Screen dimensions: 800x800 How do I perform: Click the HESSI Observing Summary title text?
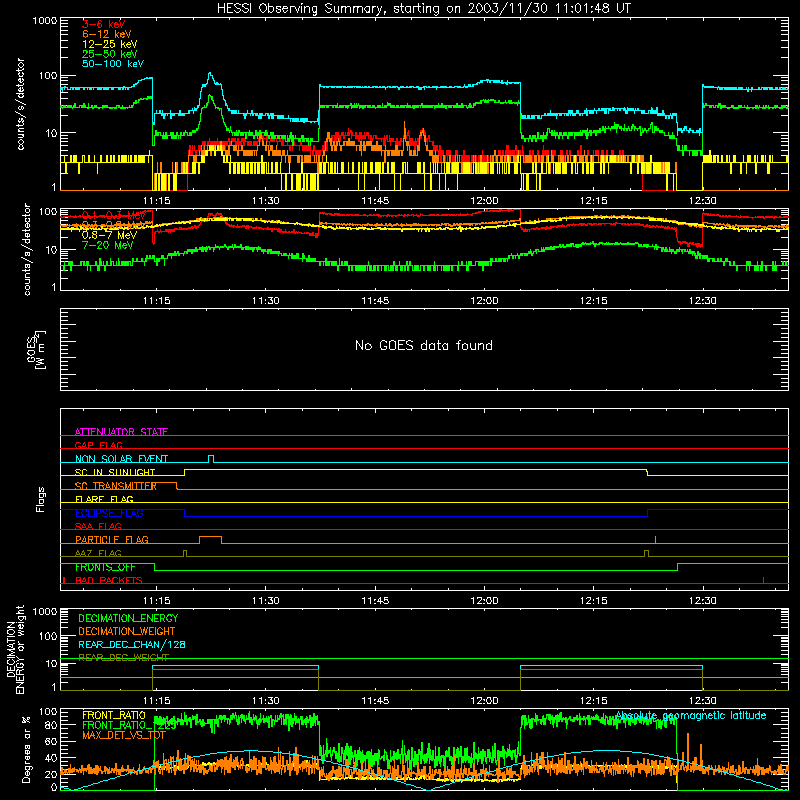click(423, 8)
